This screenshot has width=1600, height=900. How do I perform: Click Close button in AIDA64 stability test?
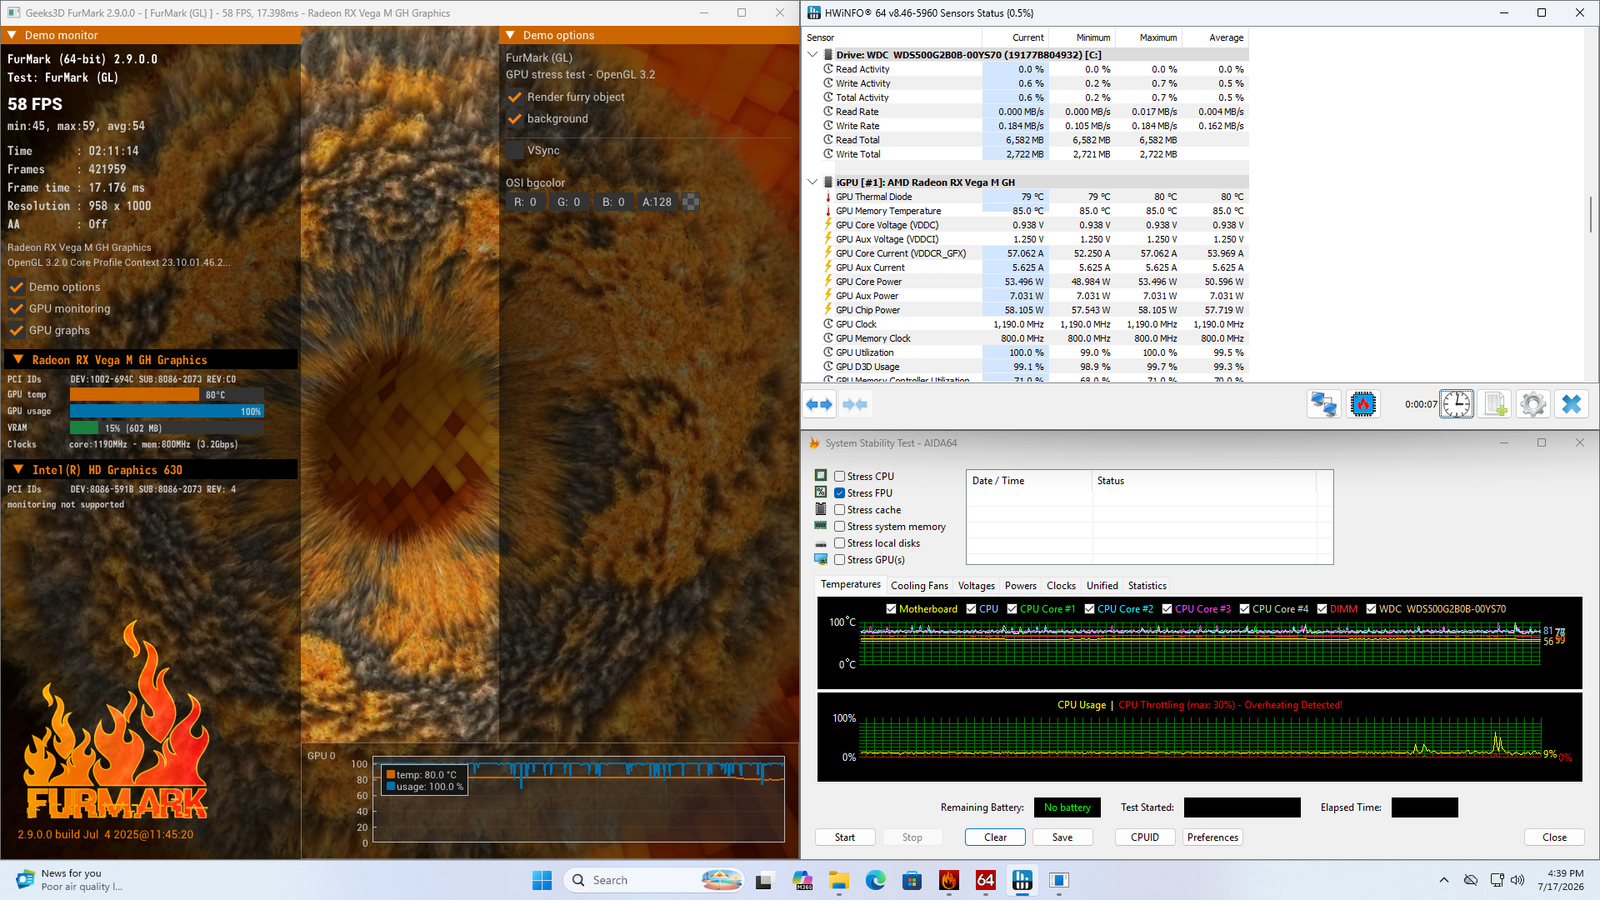1555,838
